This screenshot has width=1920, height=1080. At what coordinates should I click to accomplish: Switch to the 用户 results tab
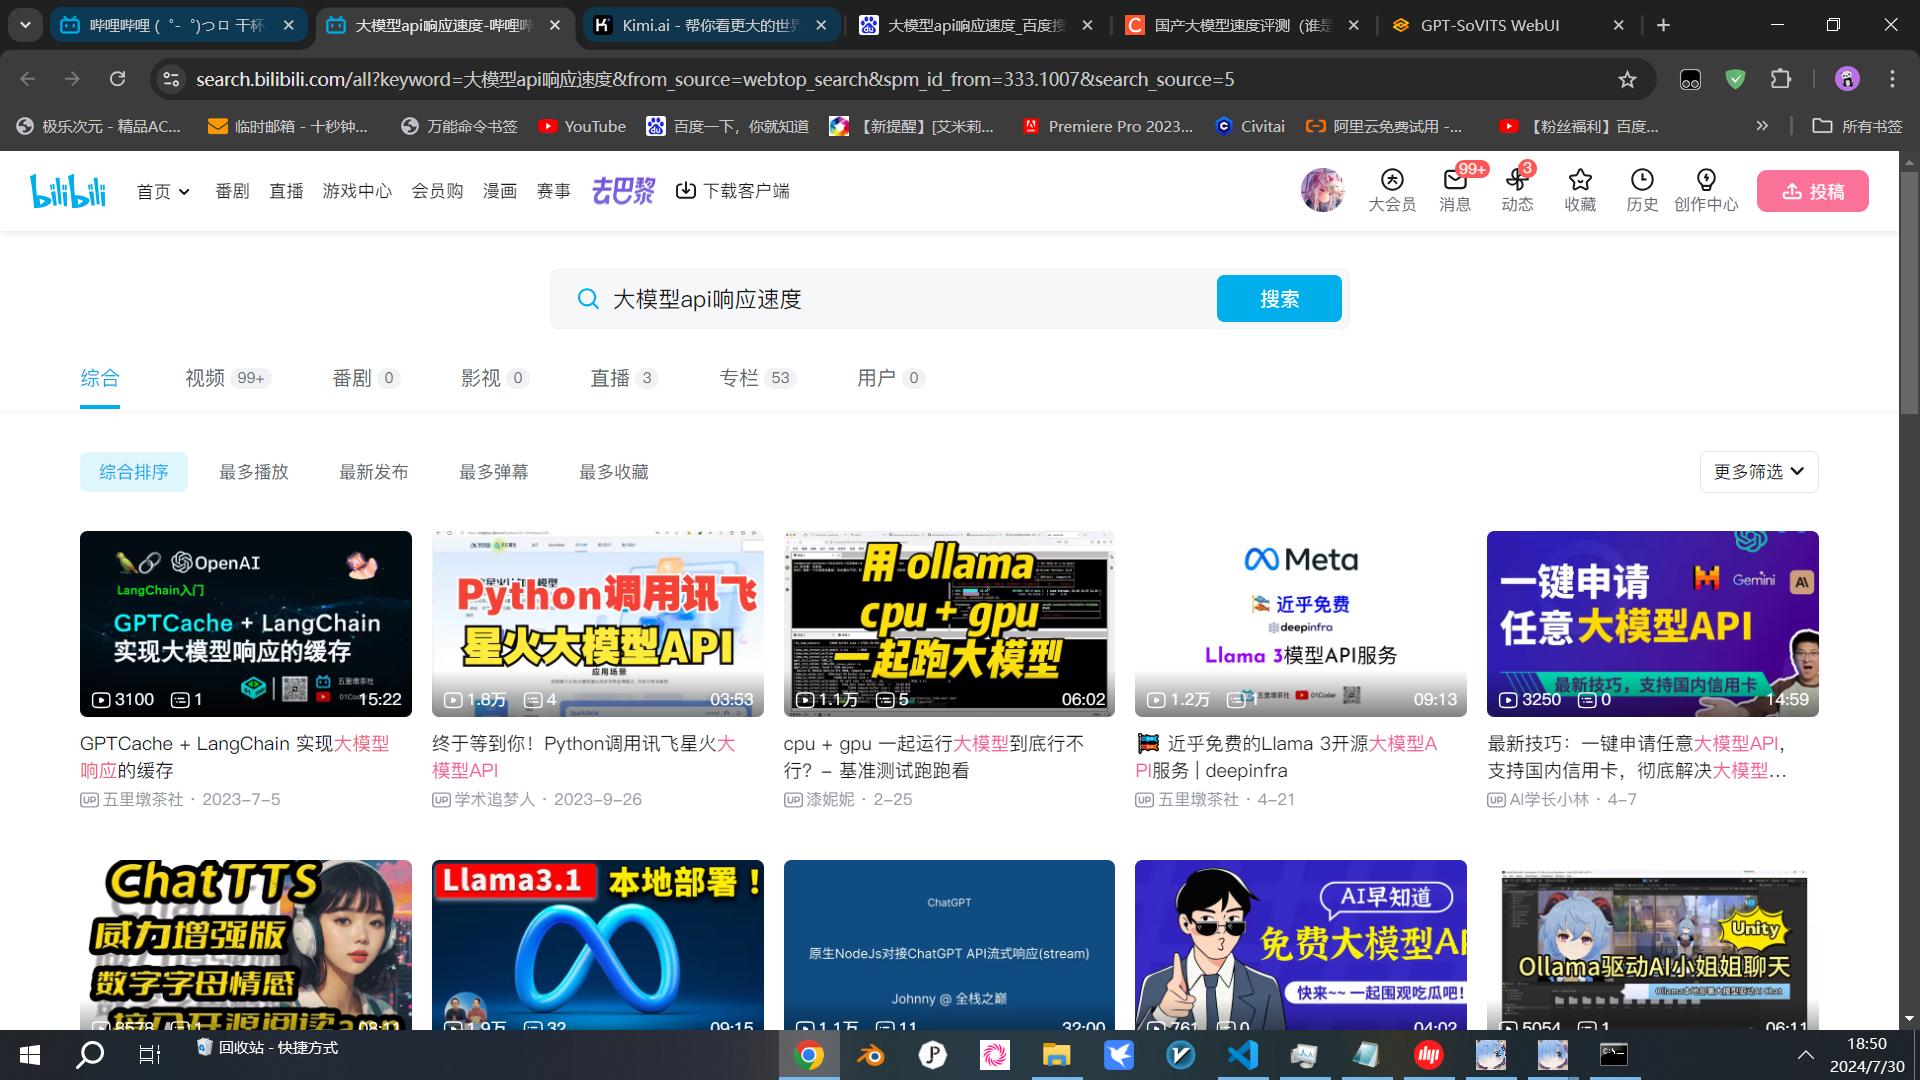click(890, 378)
